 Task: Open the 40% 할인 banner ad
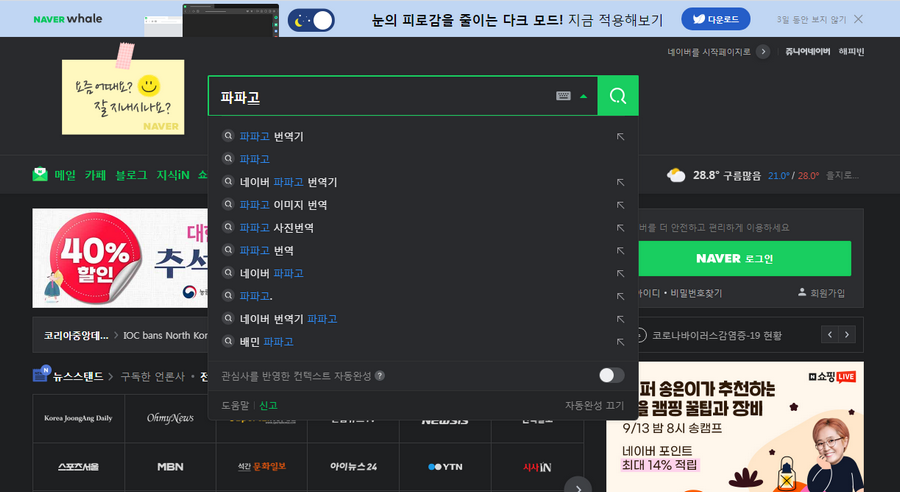point(121,258)
